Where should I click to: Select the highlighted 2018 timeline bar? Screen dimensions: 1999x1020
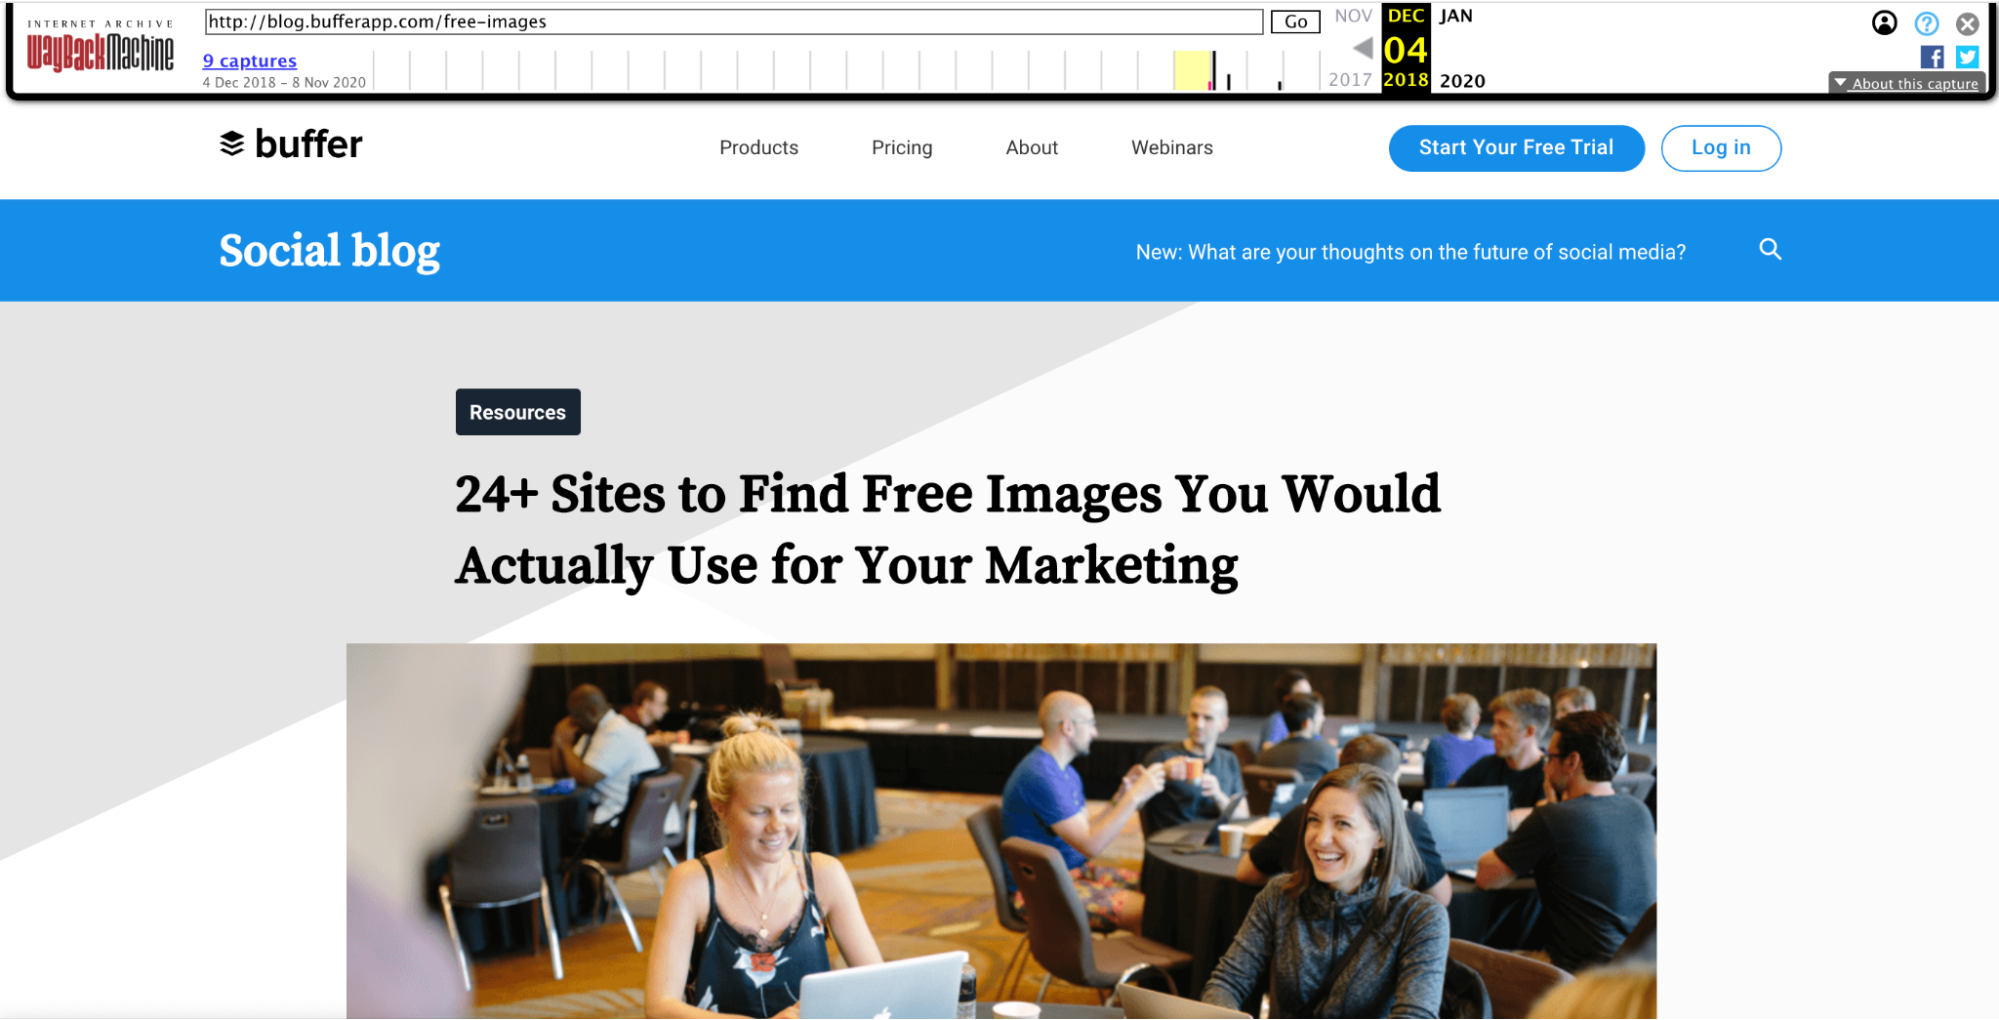click(x=1194, y=71)
